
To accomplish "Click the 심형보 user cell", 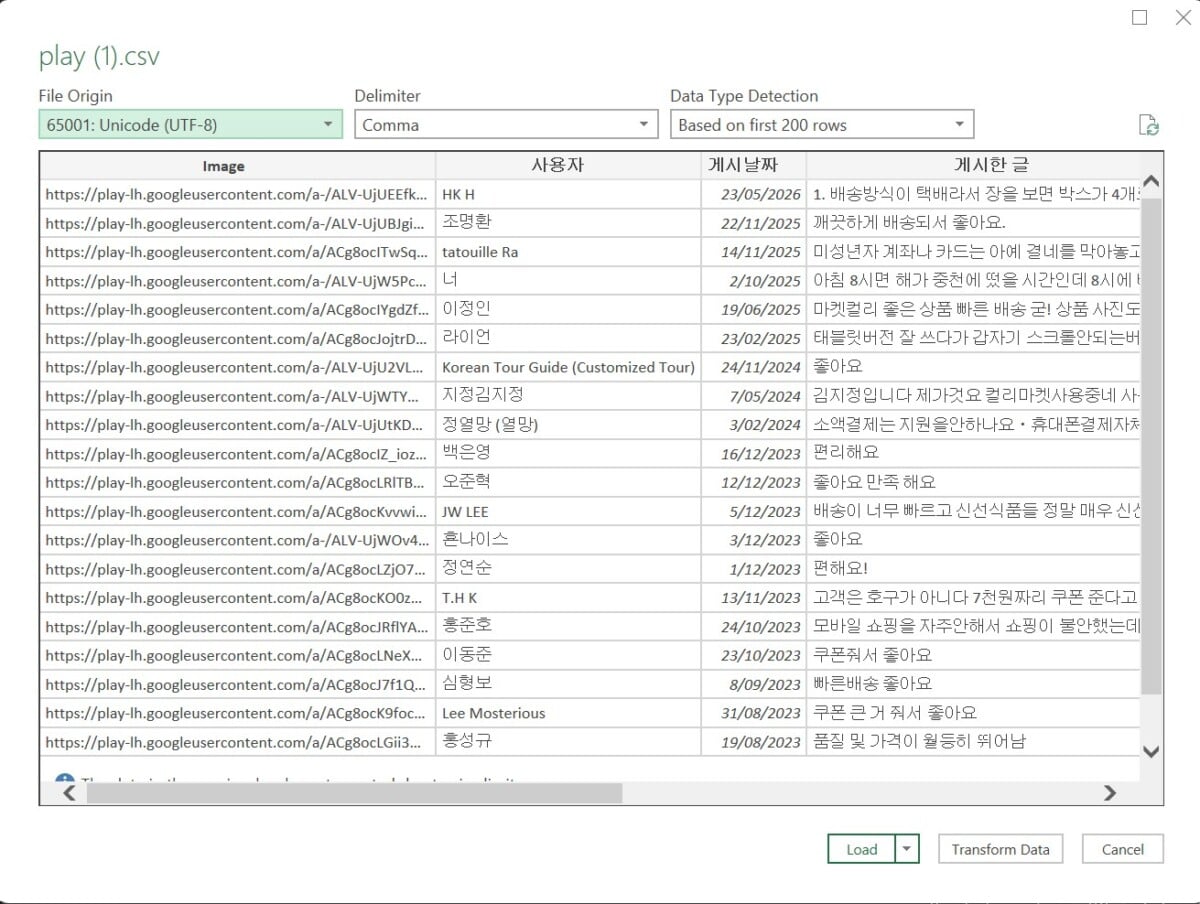I will point(569,685).
